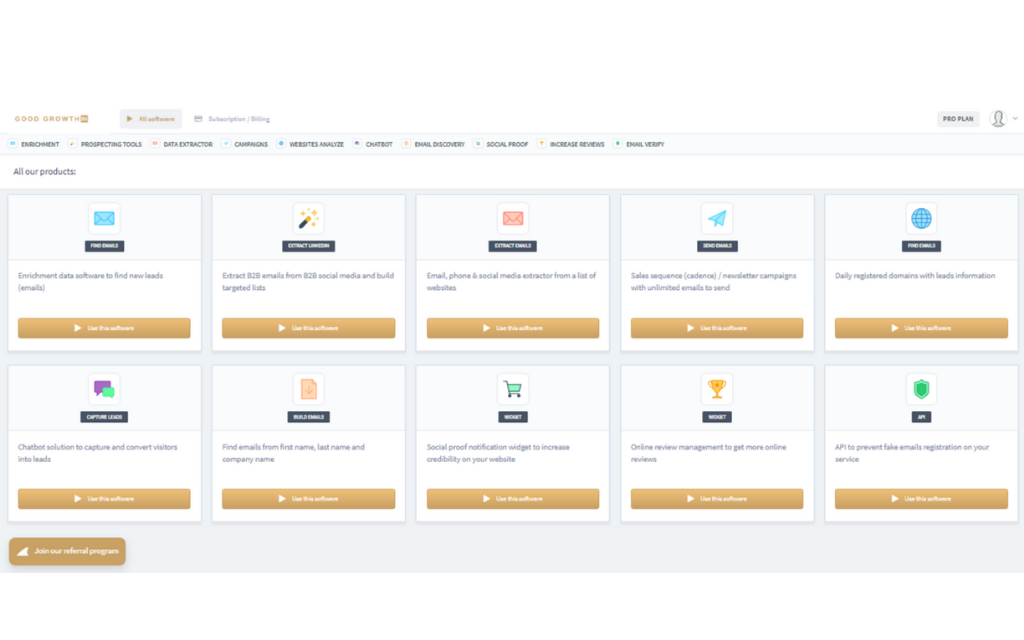The image size is (1024, 640).
Task: Click 'Chatbot solution to capture and convert visitors' text
Action: point(97,453)
